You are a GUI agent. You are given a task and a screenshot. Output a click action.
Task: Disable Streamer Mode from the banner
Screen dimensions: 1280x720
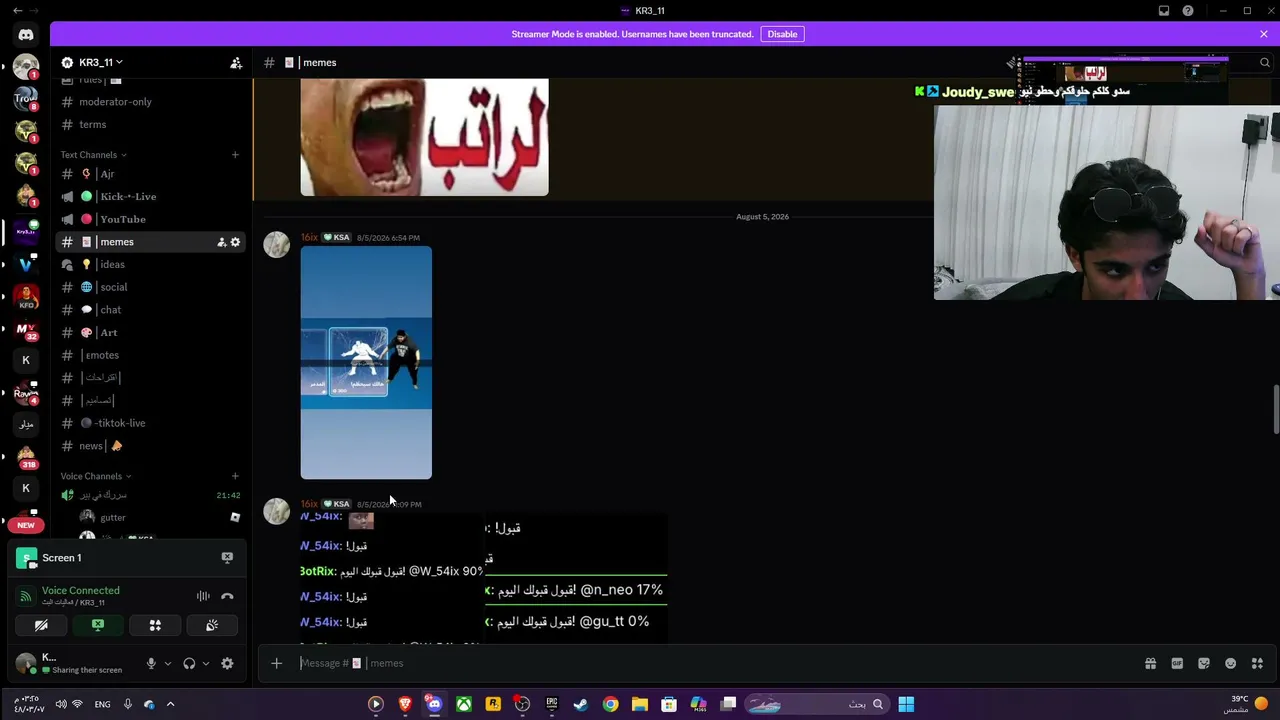pos(782,34)
